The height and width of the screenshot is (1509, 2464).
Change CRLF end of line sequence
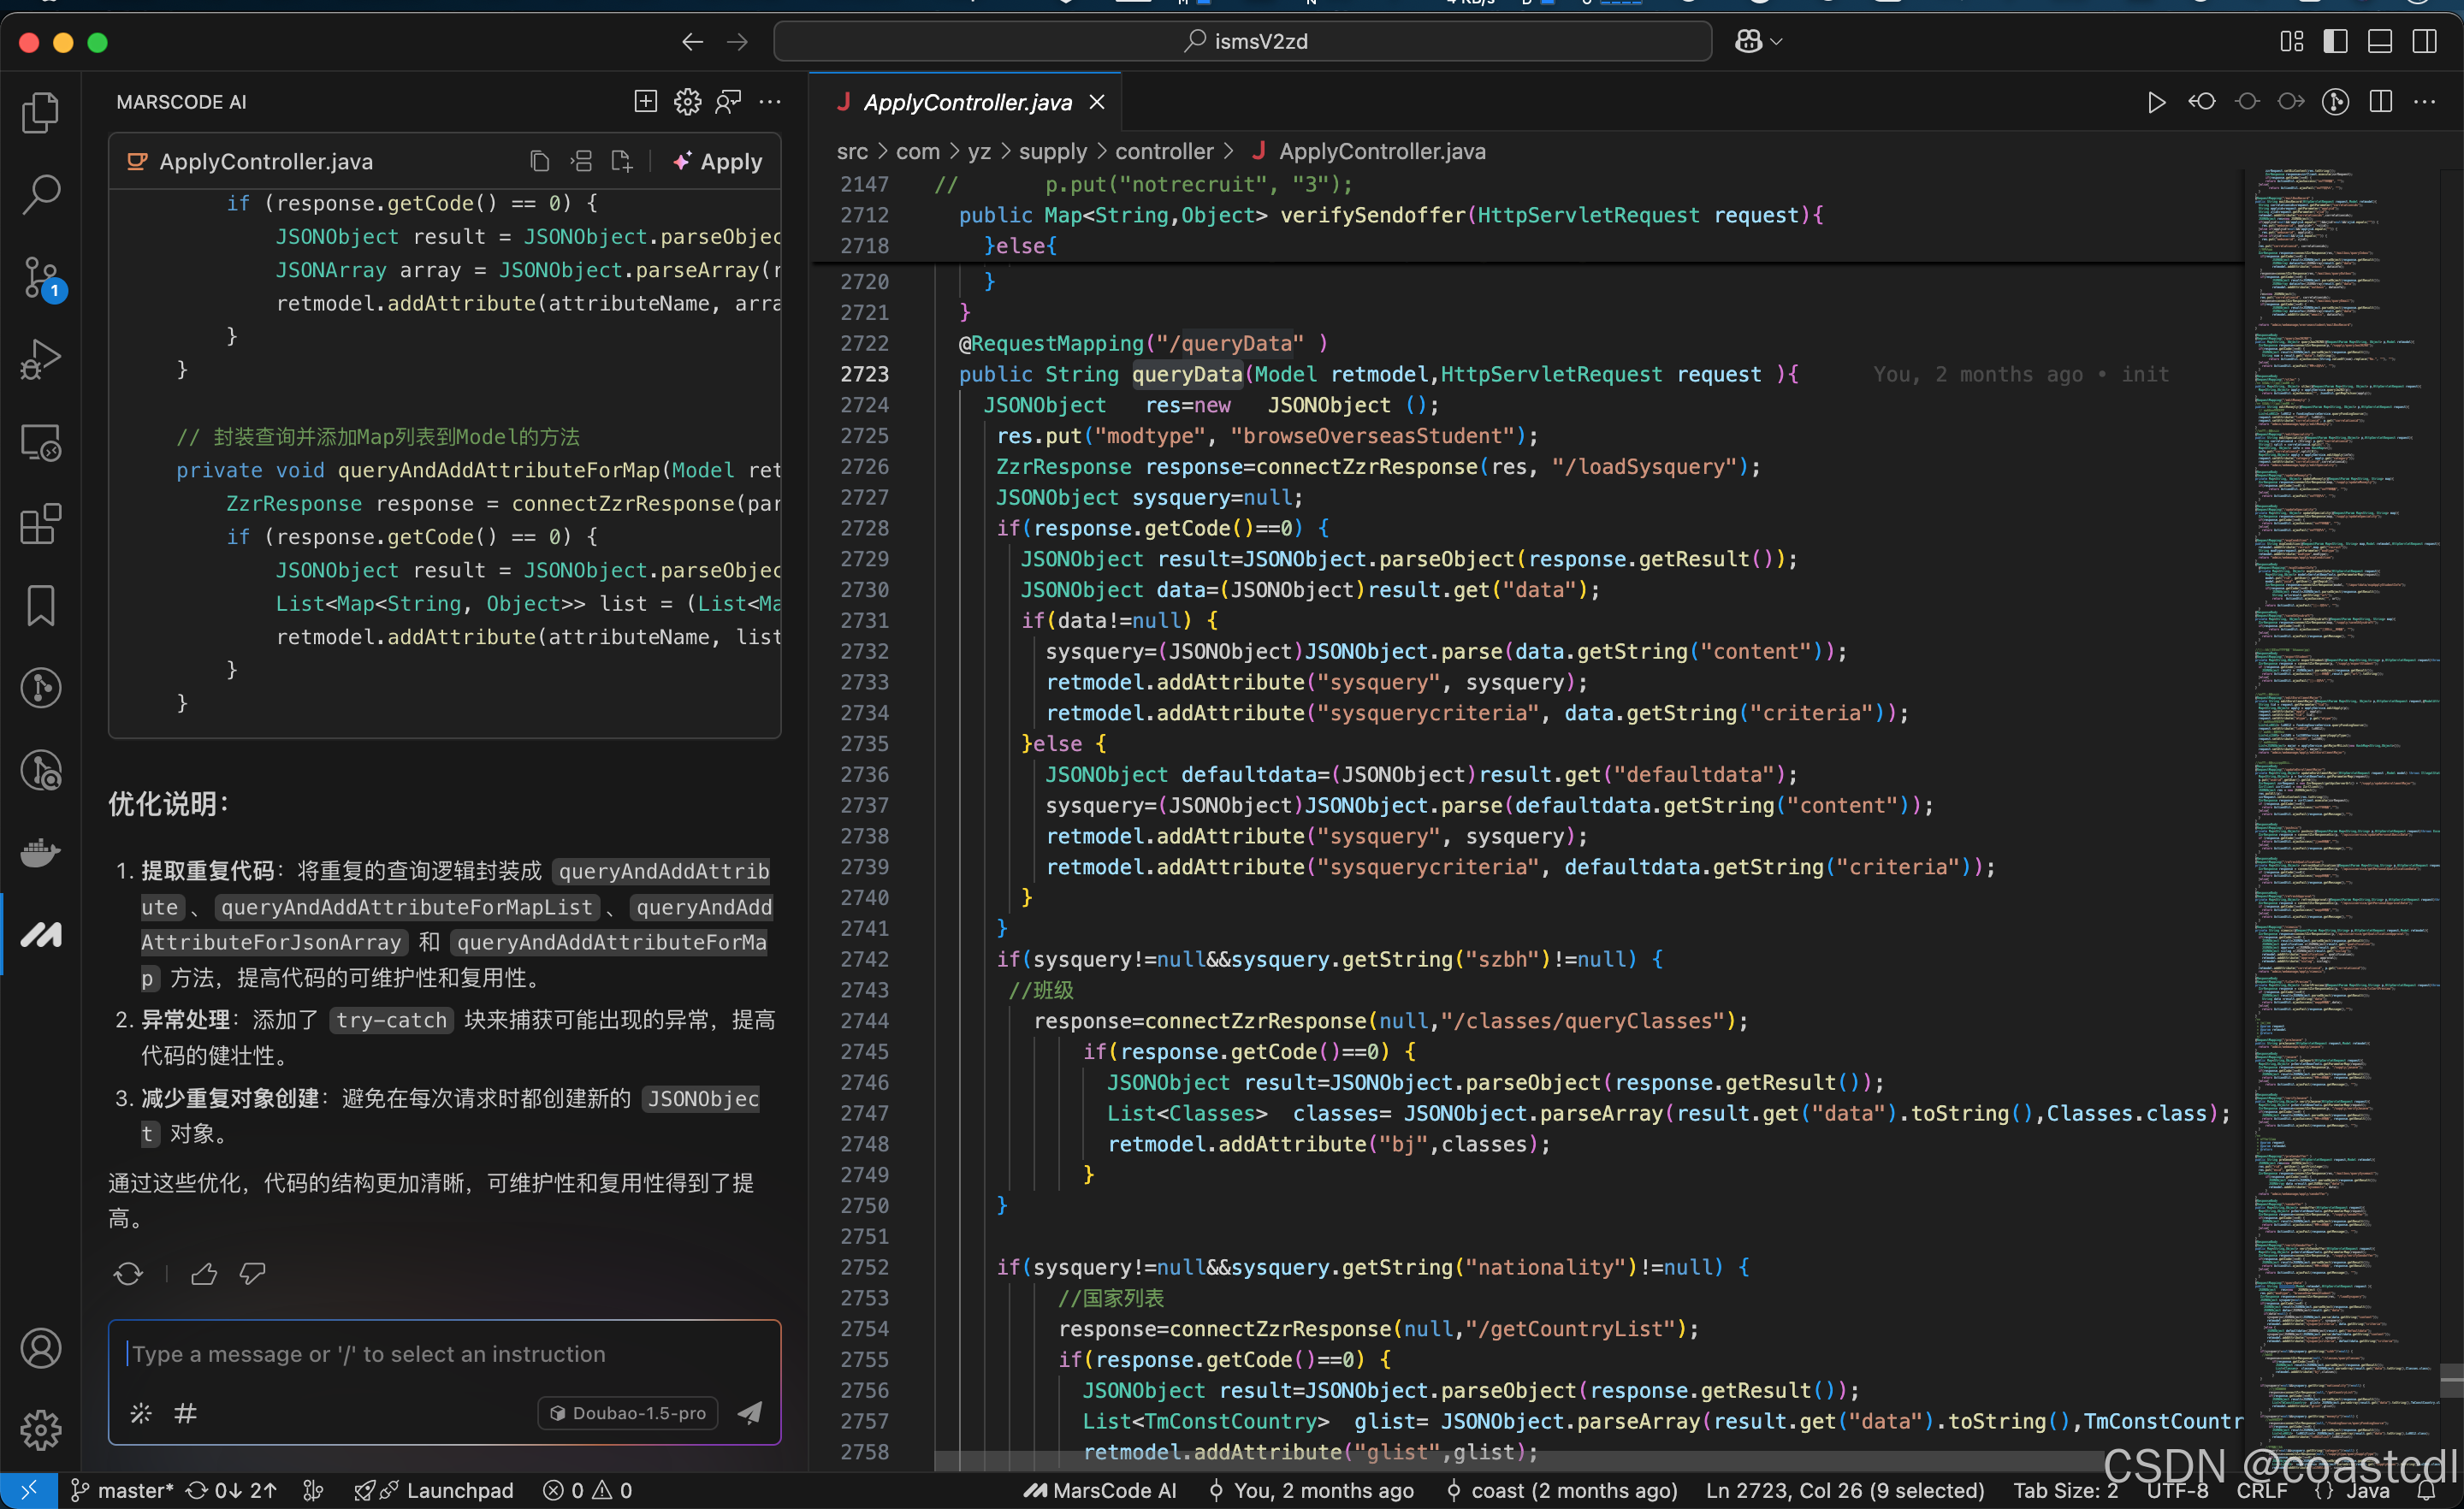[x=2262, y=1490]
